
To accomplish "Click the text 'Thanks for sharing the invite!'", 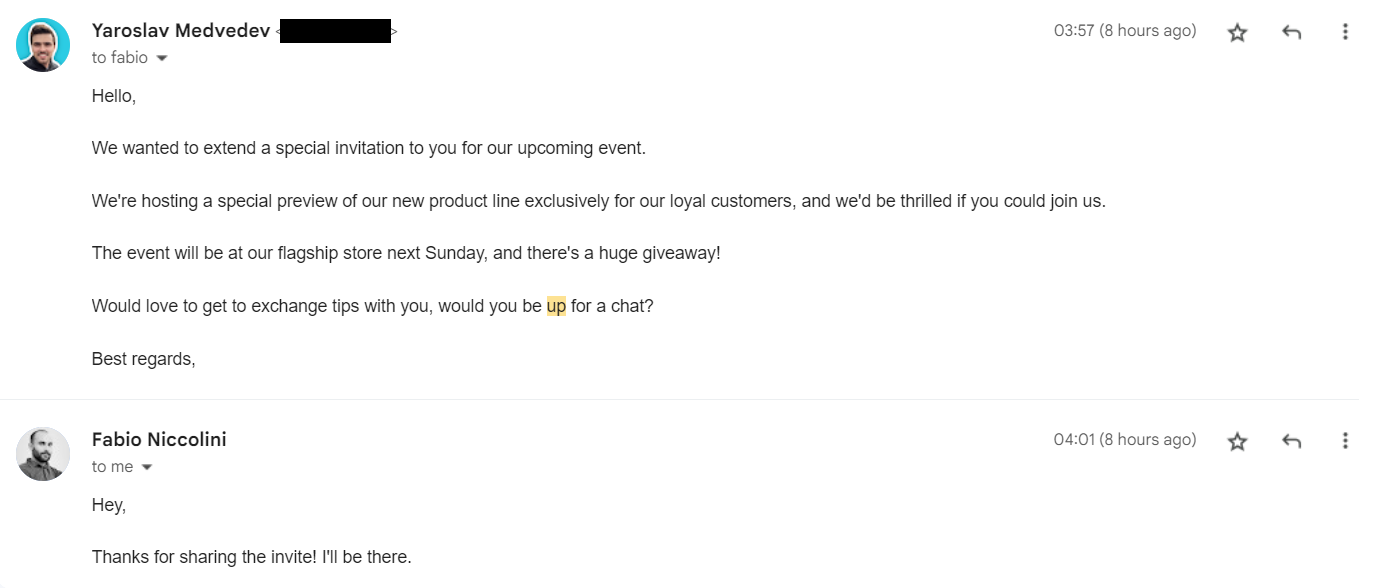I will 204,557.
